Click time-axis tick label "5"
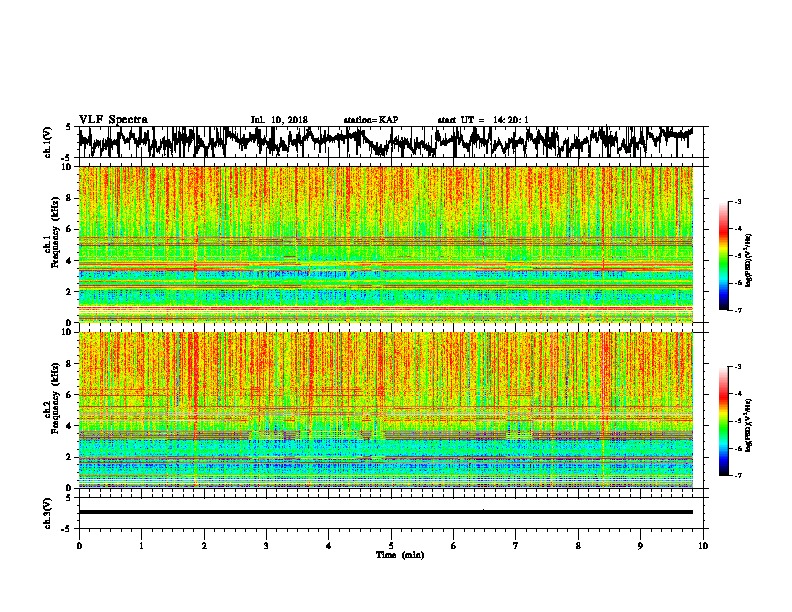This screenshot has height=612, width=792. coord(391,546)
